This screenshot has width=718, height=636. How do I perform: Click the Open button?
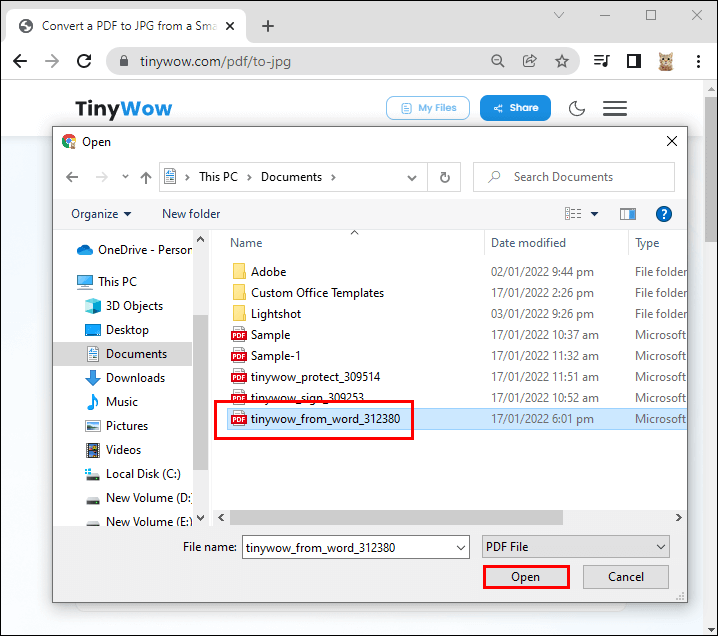526,577
